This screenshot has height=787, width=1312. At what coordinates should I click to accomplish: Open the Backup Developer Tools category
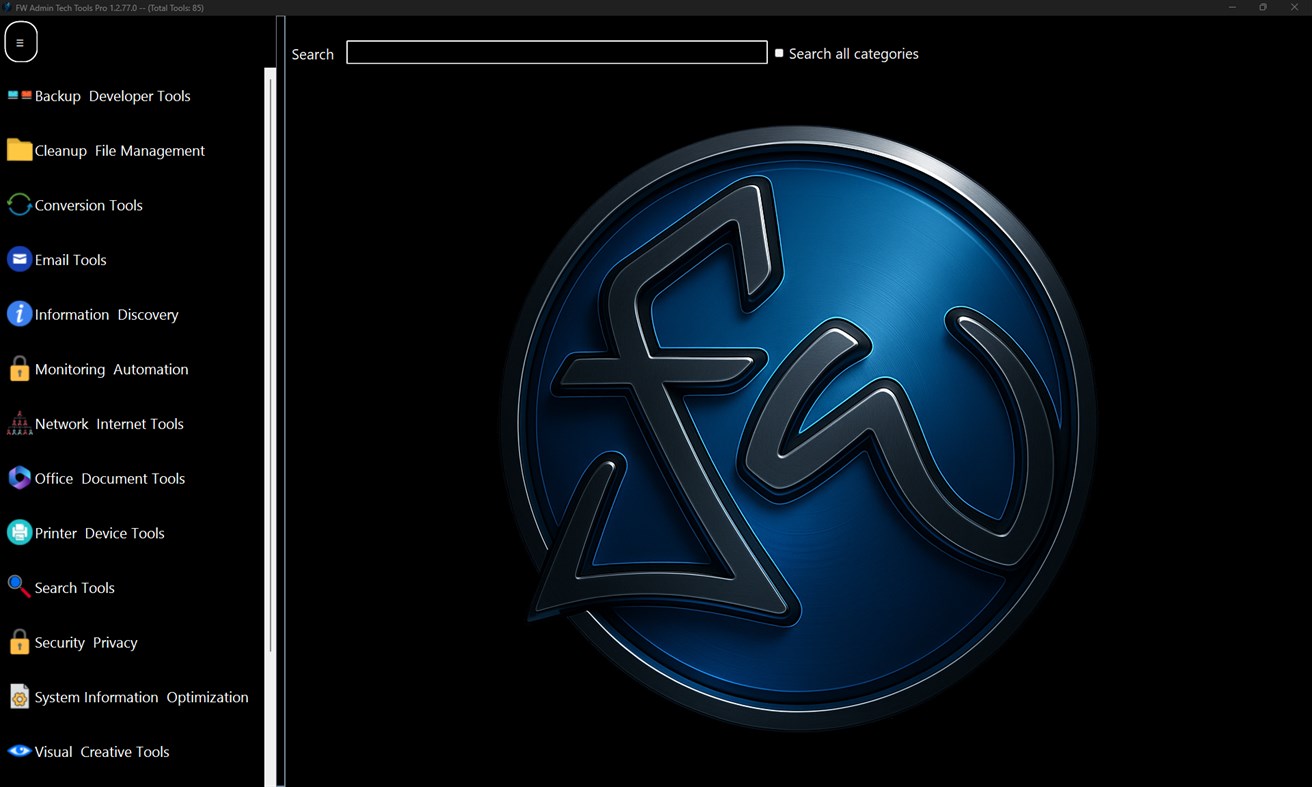click(112, 96)
